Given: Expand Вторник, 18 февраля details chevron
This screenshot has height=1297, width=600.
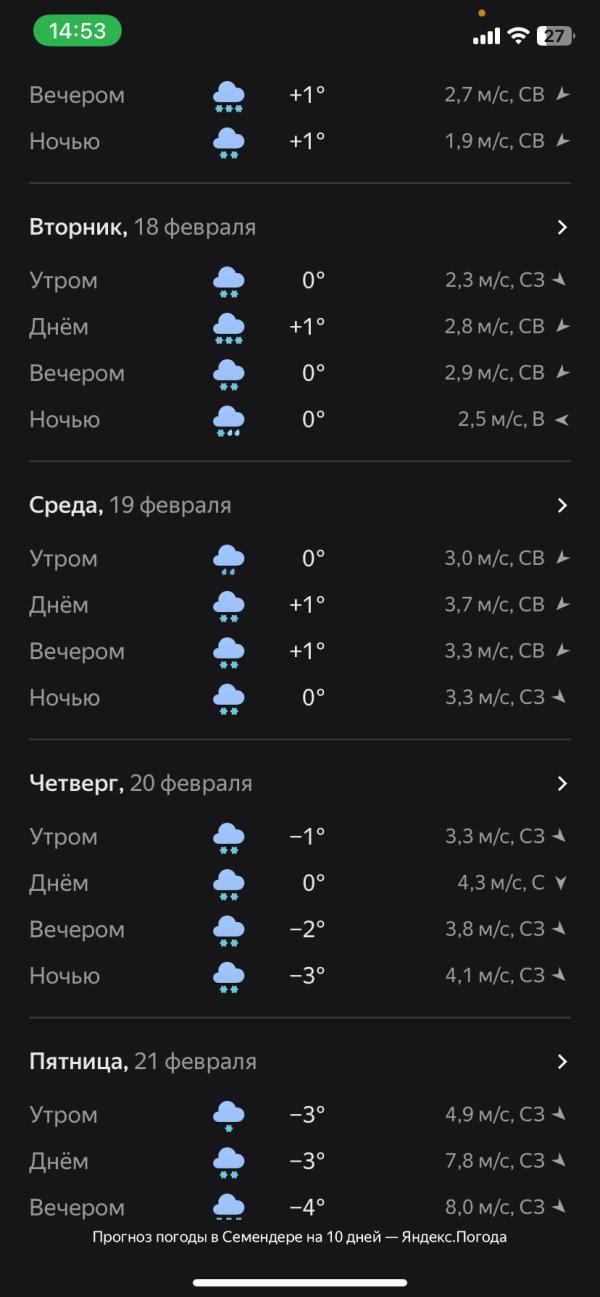Looking at the screenshot, I should [562, 228].
